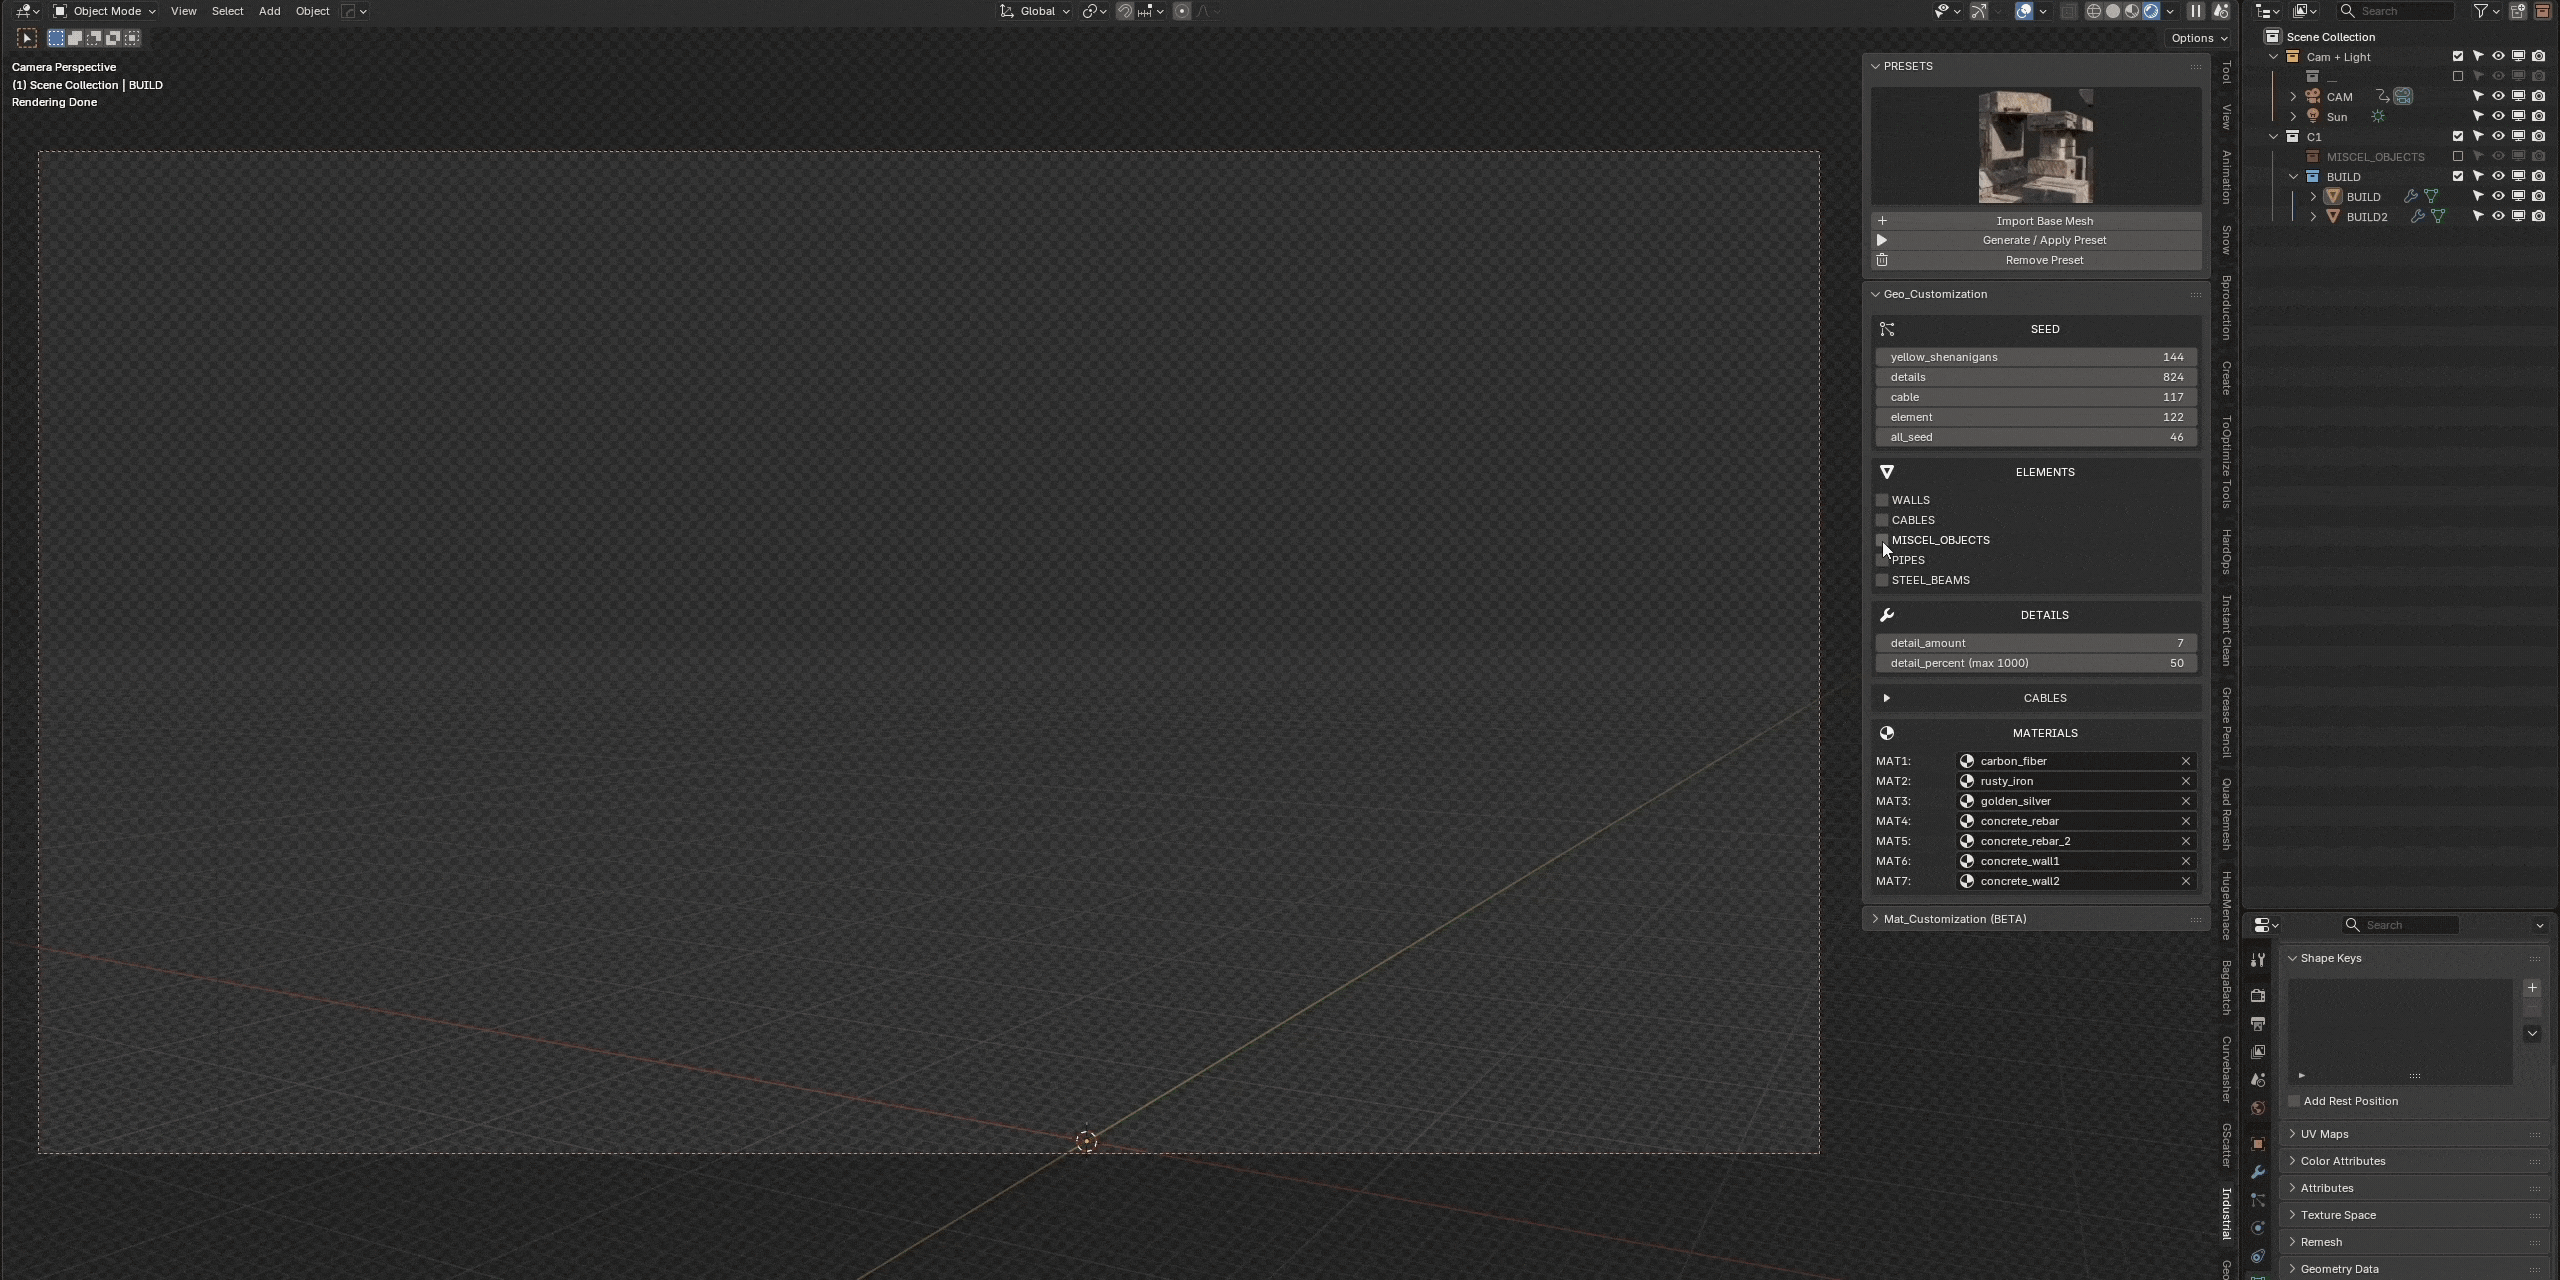Switch viewport to wireframe shading
Image resolution: width=2560 pixels, height=1280 pixels.
[2093, 11]
